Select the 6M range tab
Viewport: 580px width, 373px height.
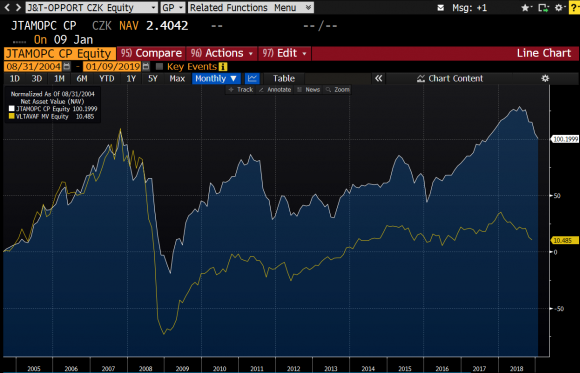click(82, 78)
